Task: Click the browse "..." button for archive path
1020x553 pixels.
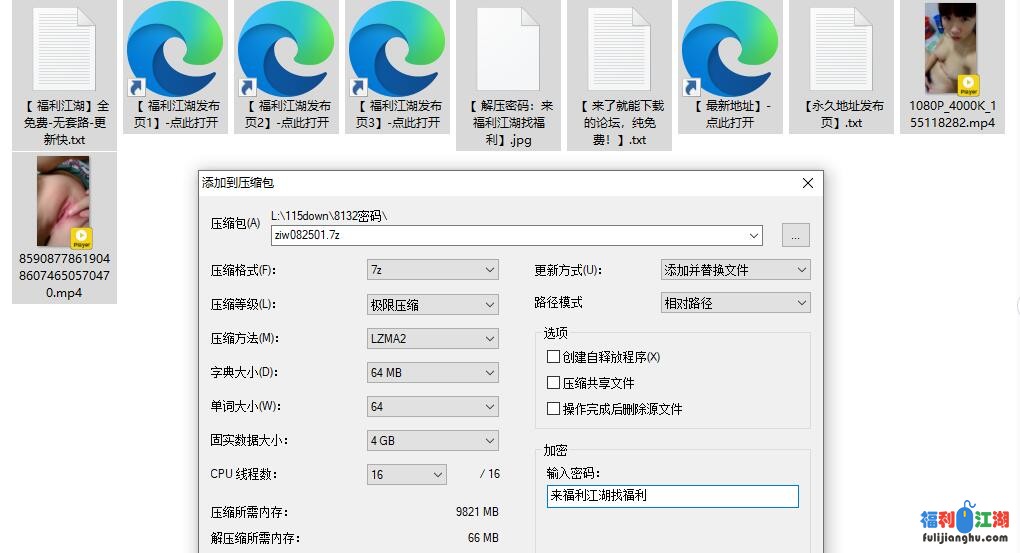Action: [795, 236]
